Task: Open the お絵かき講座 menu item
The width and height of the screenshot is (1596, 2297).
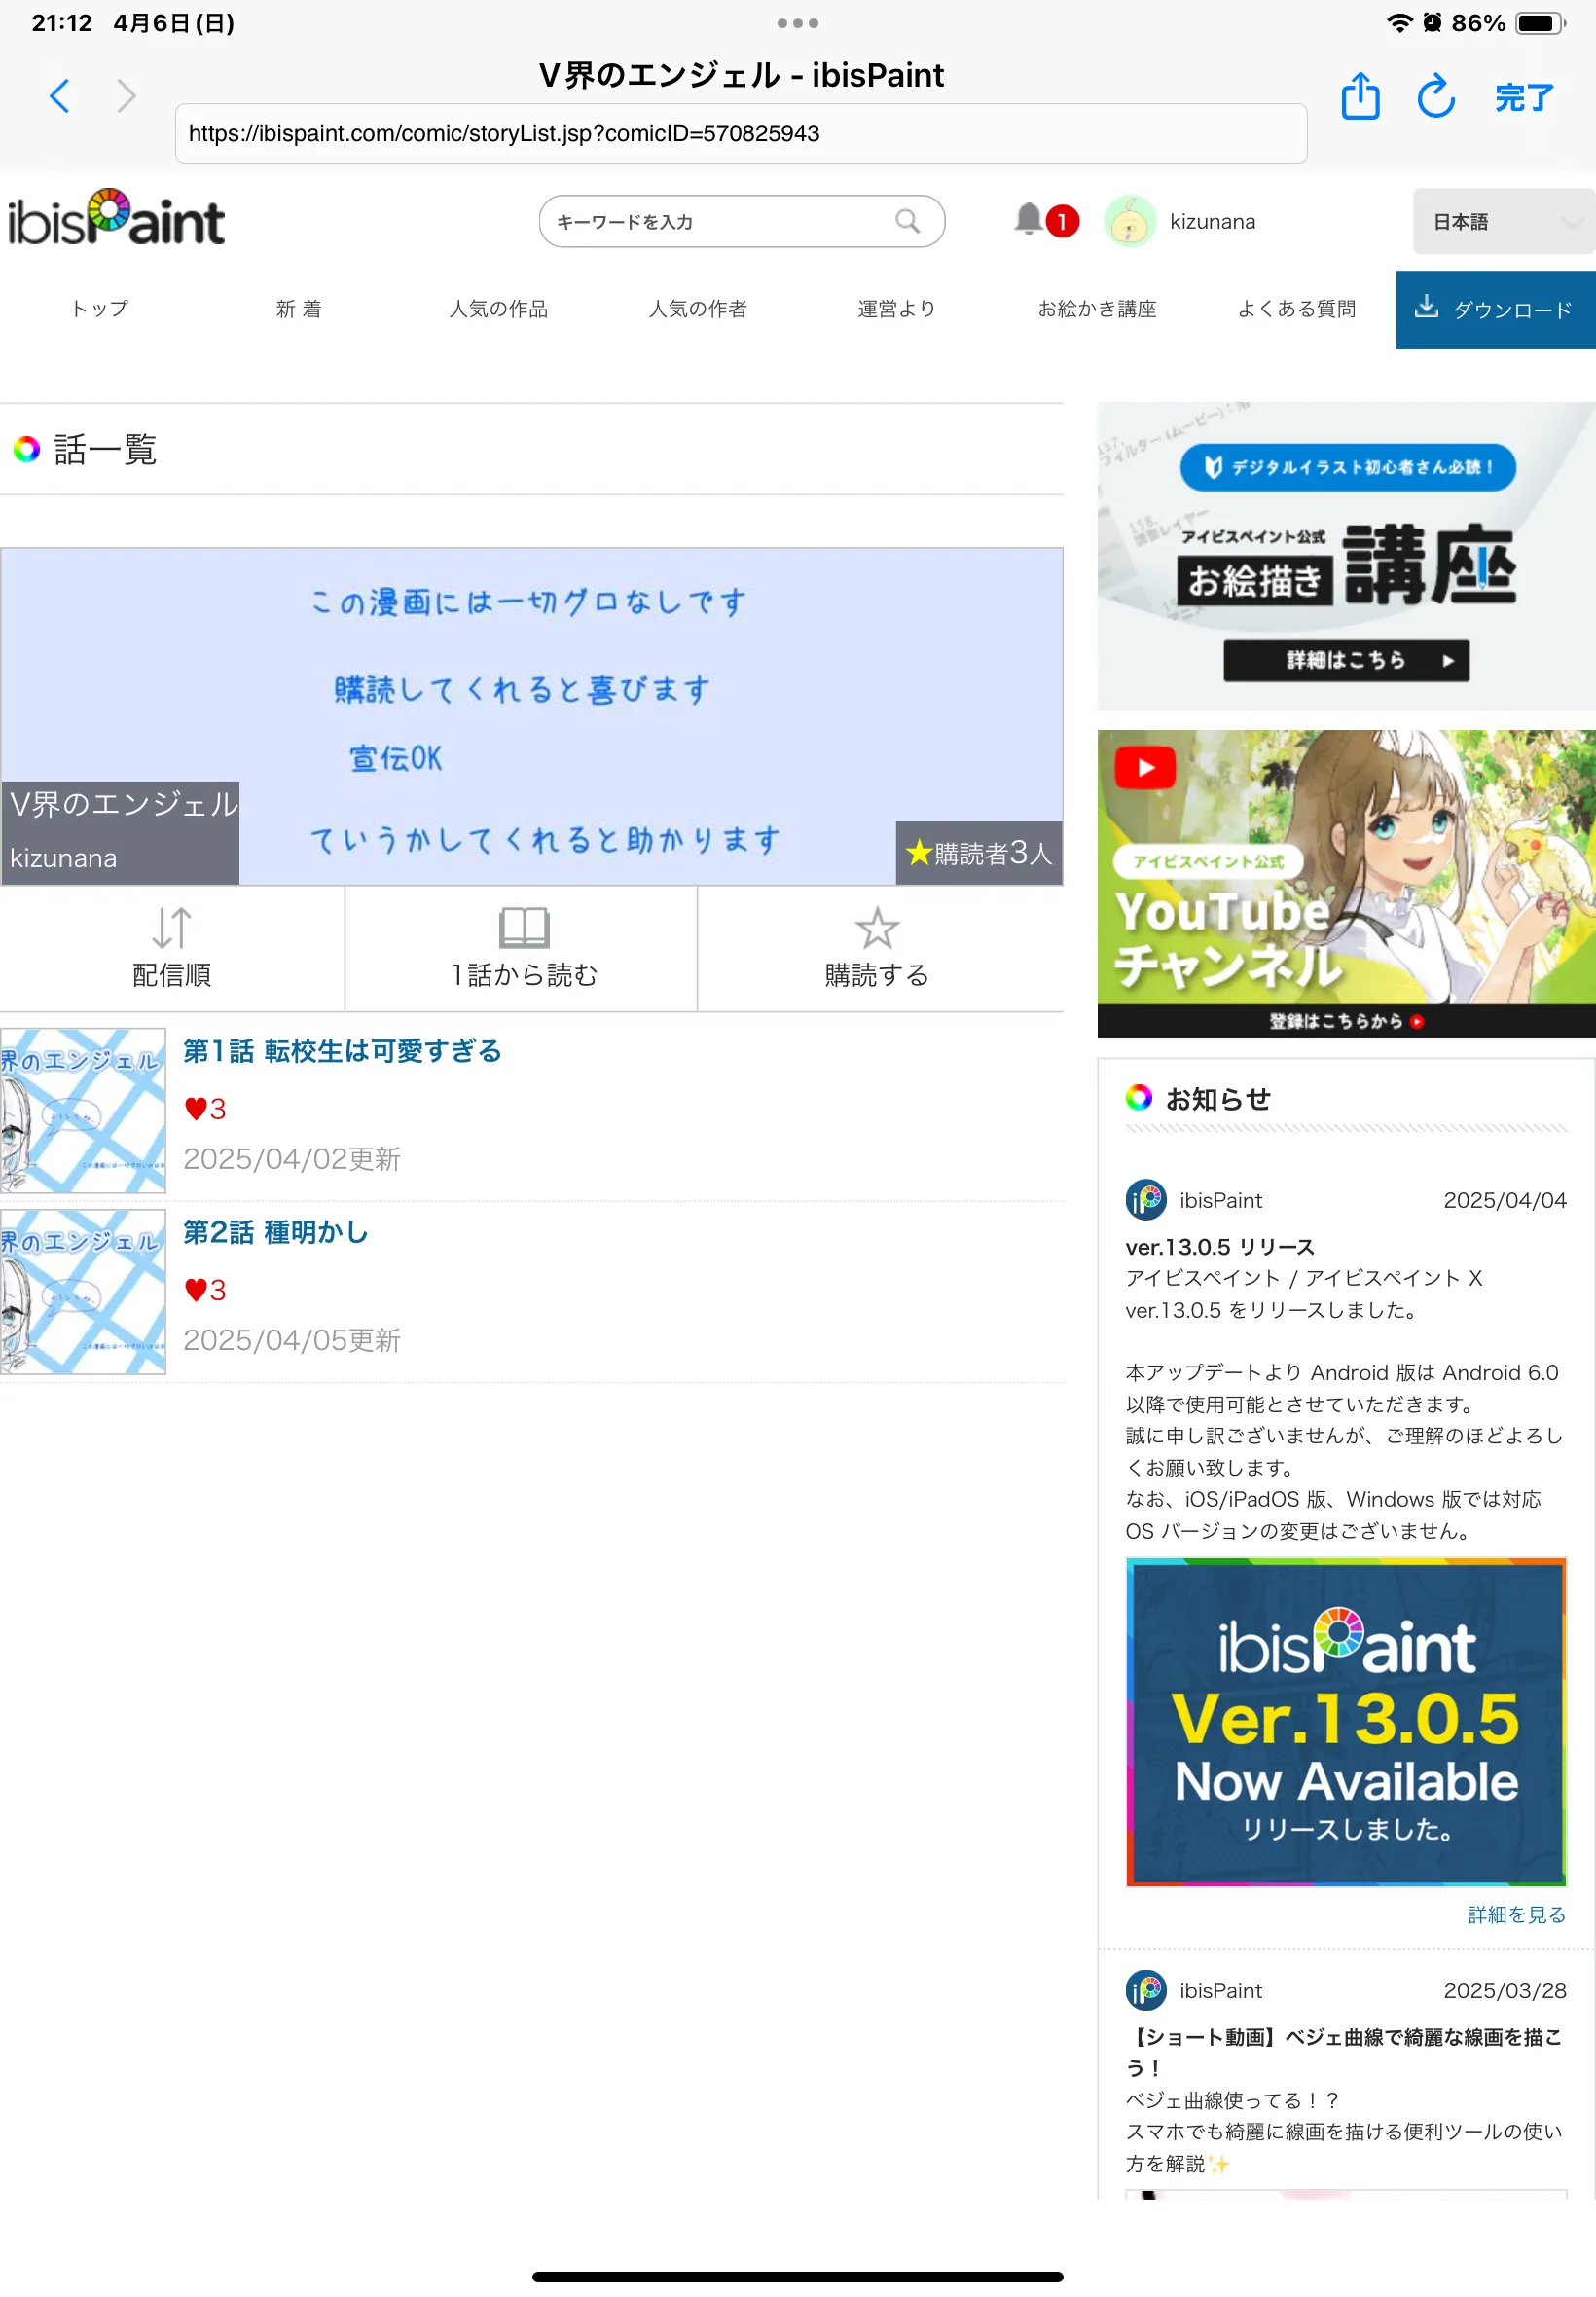Action: tap(1097, 309)
